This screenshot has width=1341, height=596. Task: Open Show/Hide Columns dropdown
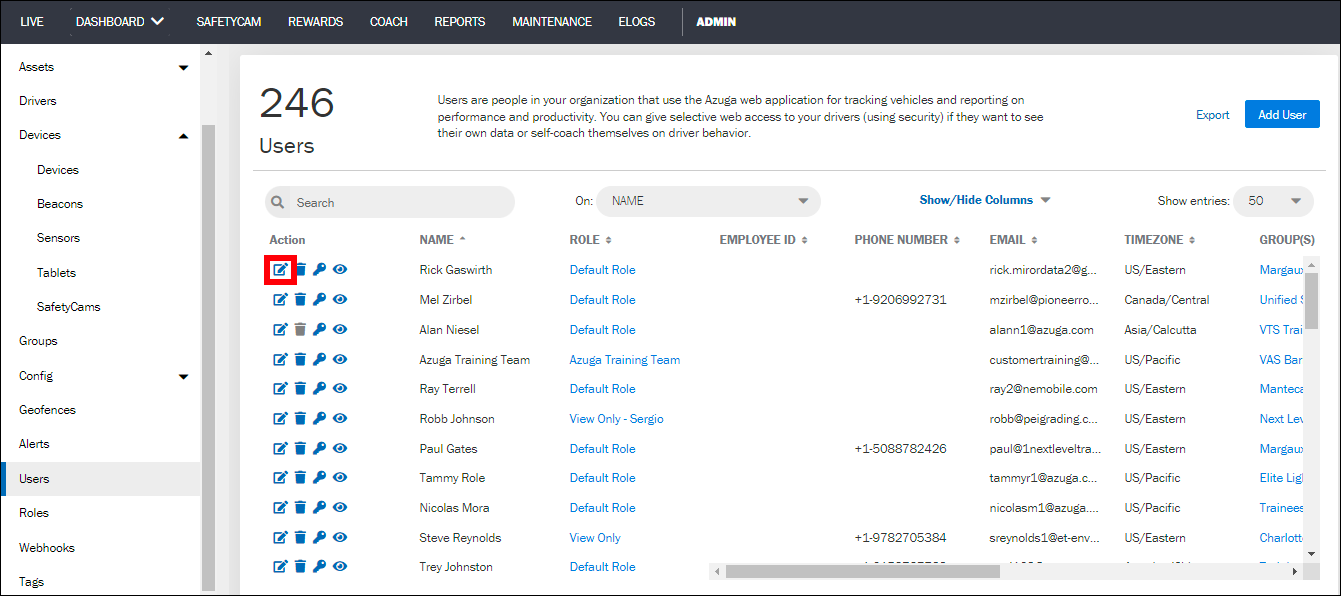tap(985, 200)
